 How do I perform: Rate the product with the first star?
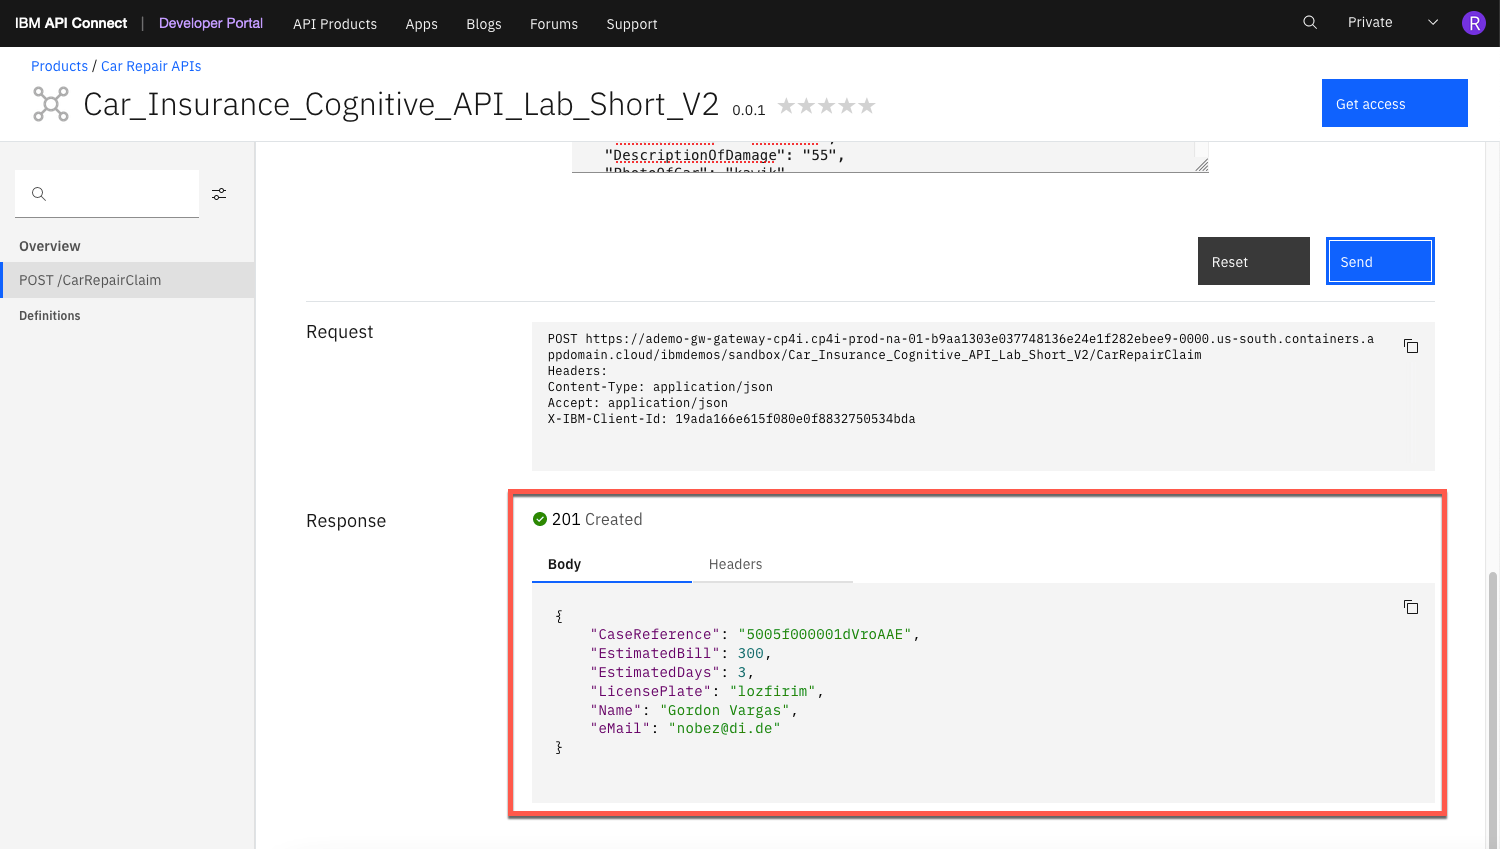tap(787, 106)
